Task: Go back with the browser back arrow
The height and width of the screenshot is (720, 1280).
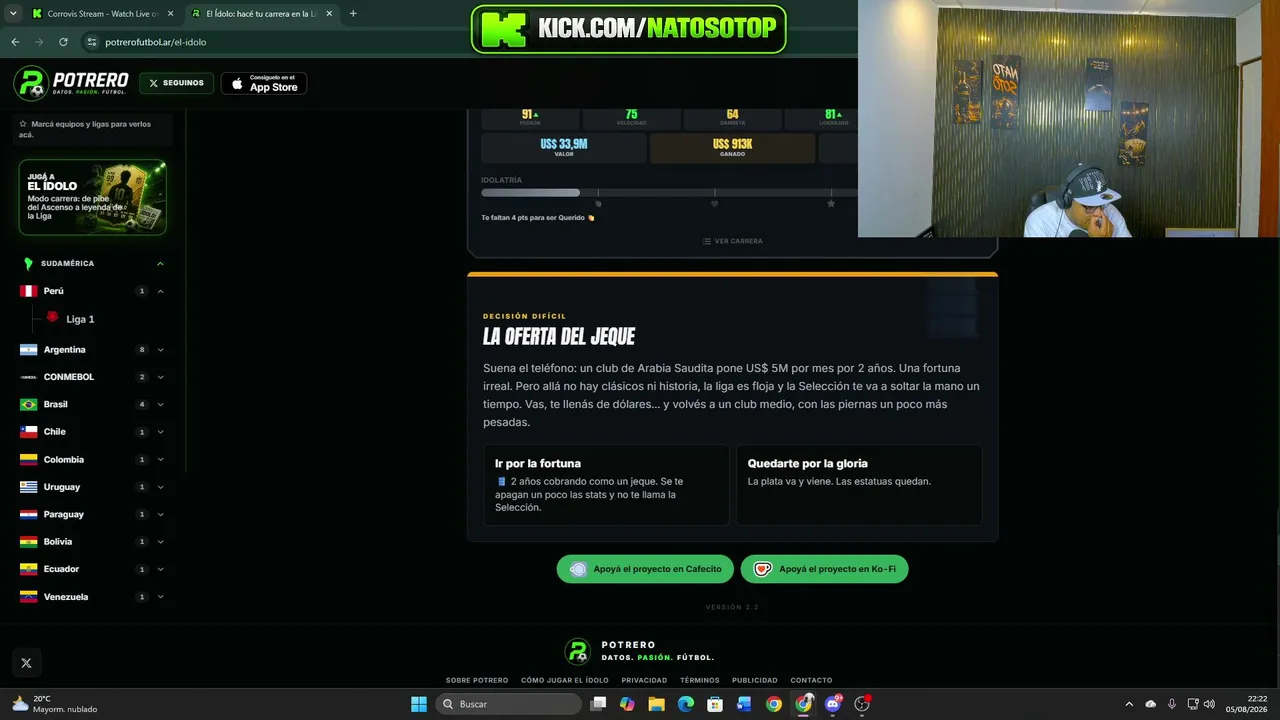Action: [x=15, y=42]
